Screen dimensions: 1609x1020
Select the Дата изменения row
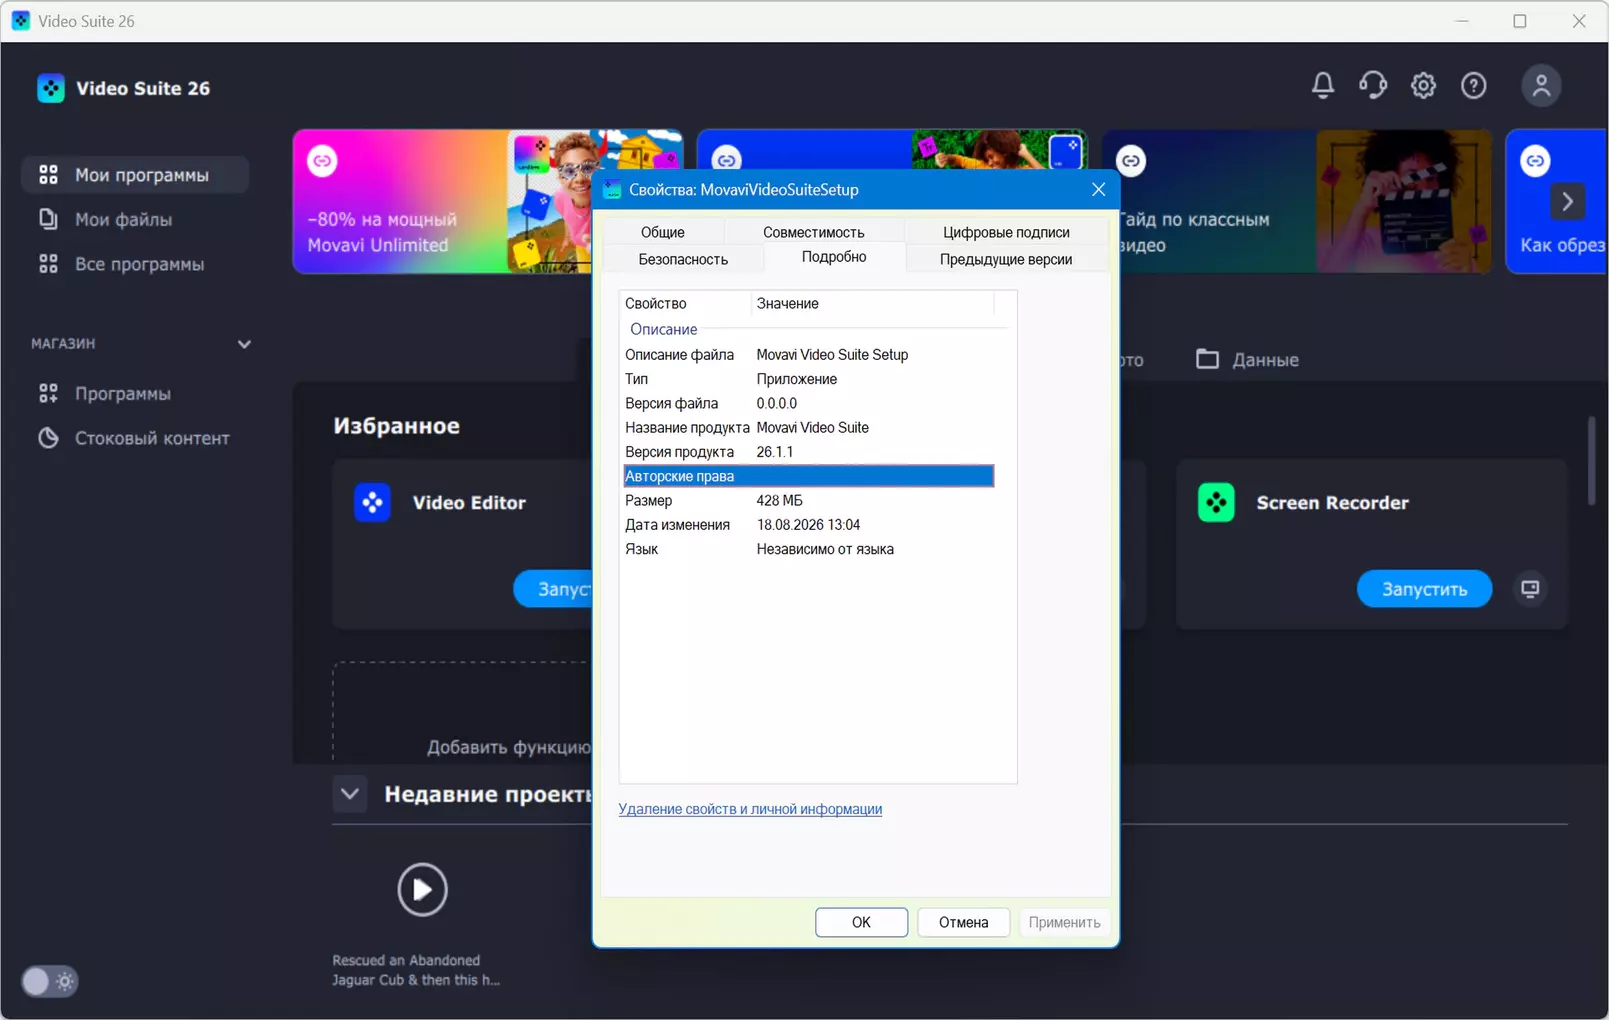[x=808, y=525]
